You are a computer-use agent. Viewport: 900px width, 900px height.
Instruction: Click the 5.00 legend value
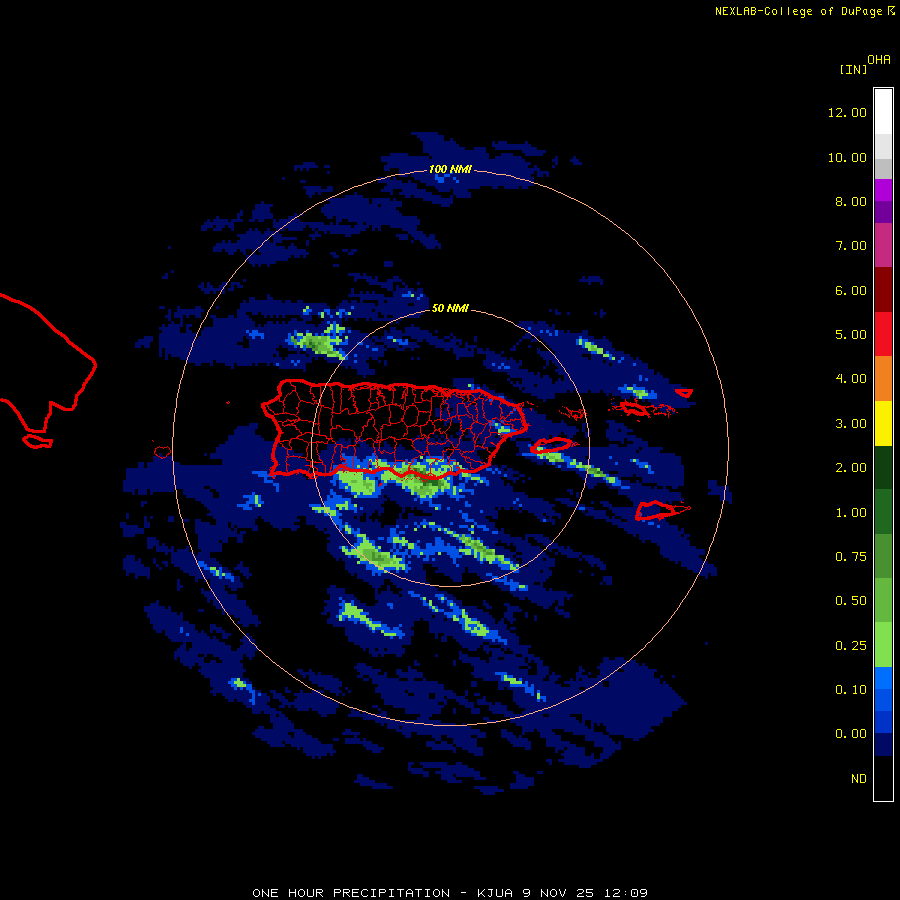point(851,335)
